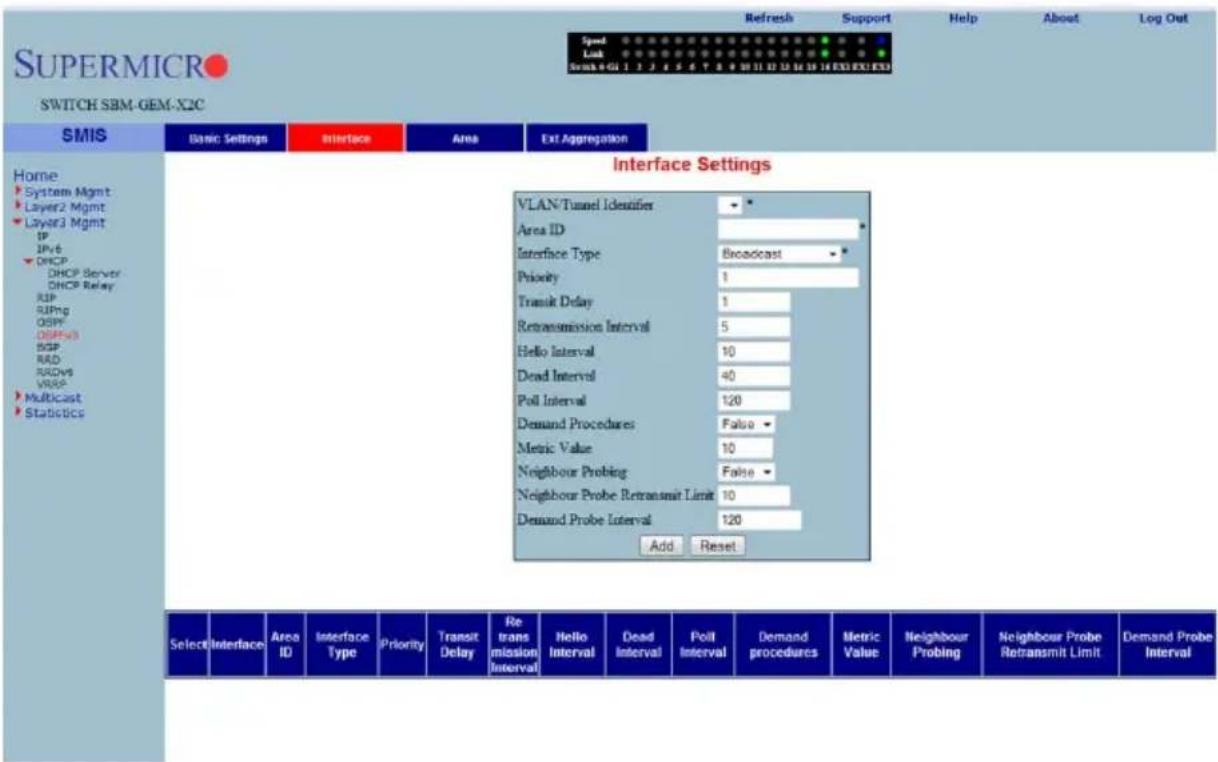Click the Area ID input field
The image size is (1218, 762).
click(788, 229)
